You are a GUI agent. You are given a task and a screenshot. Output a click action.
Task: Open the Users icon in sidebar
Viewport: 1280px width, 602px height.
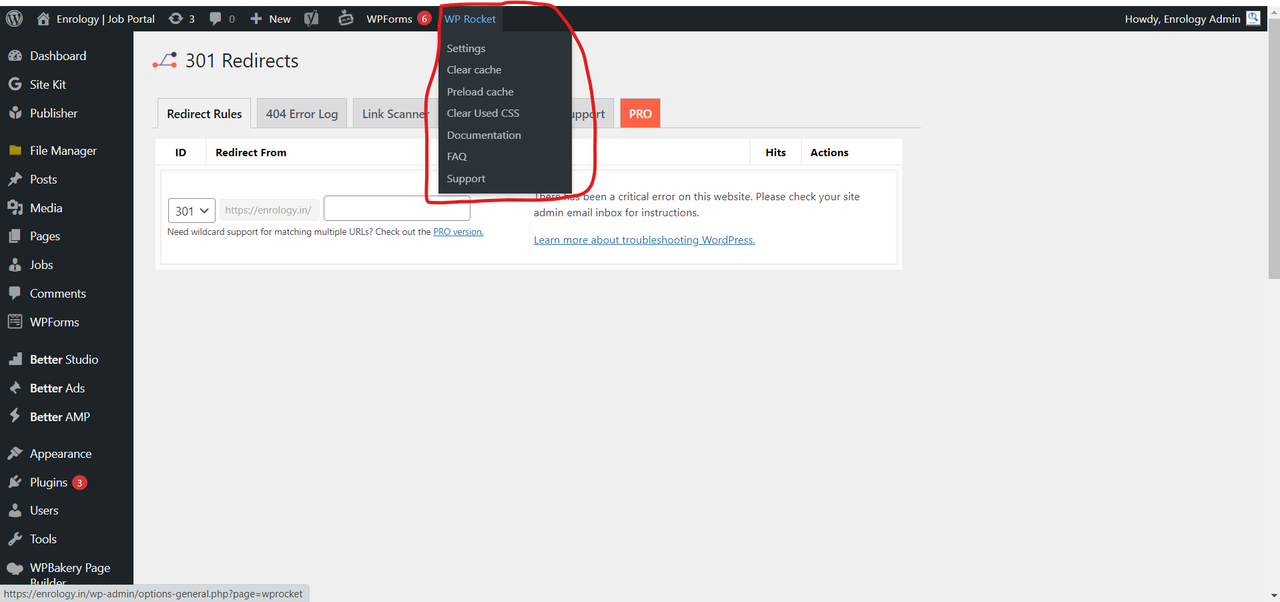click(15, 510)
